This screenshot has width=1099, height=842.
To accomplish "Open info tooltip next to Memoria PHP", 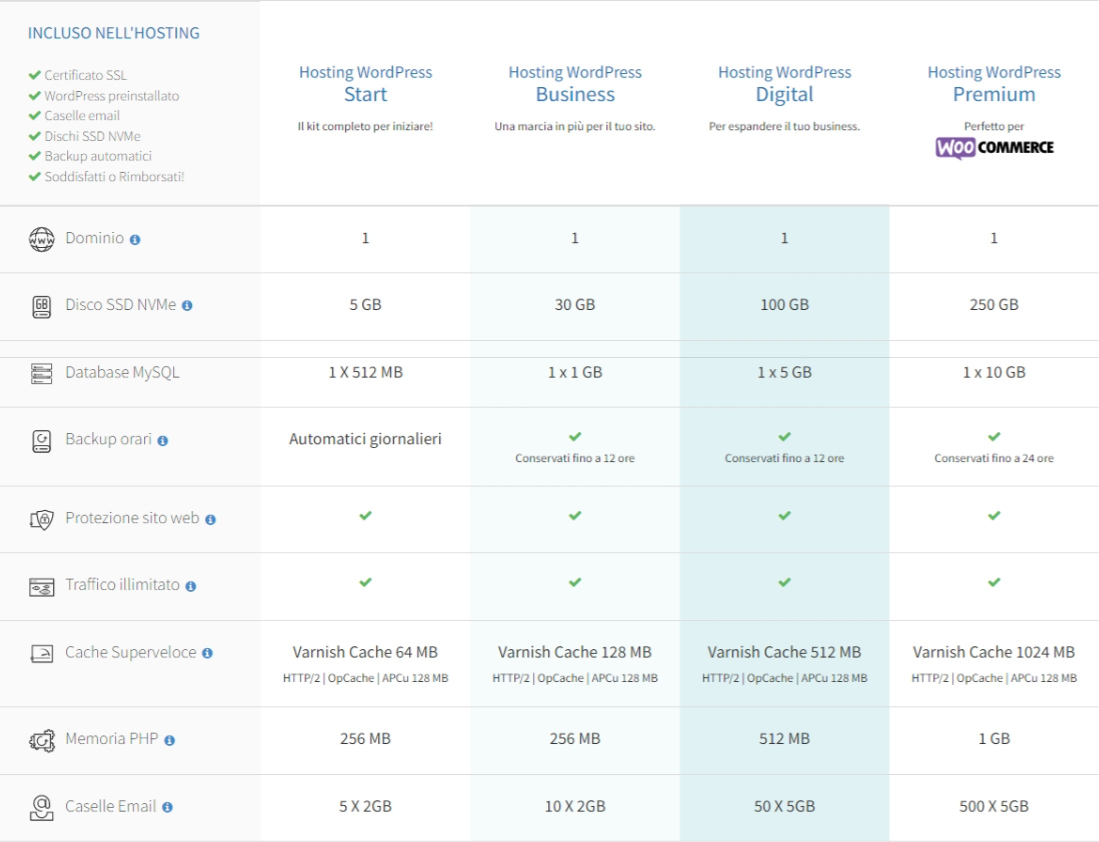I will (x=170, y=740).
